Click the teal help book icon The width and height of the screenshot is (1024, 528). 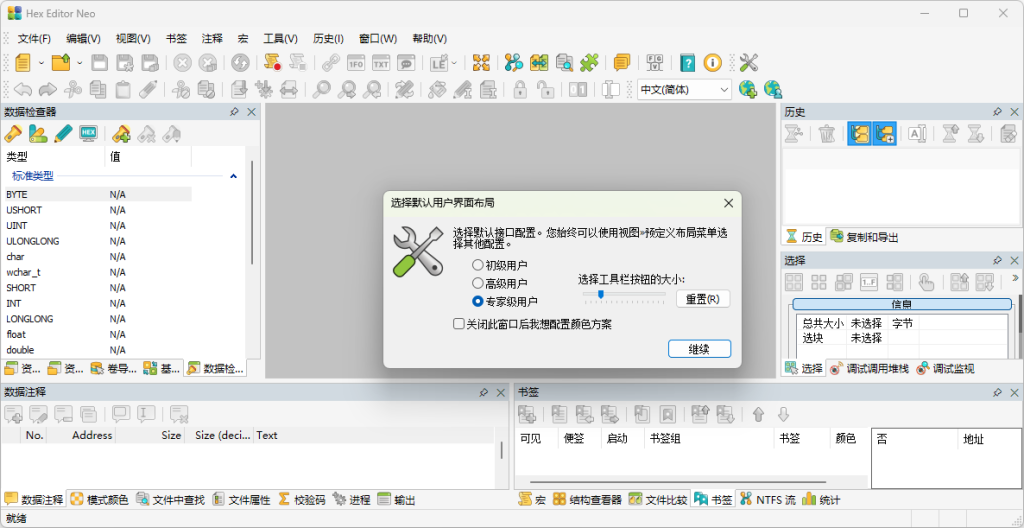687,63
